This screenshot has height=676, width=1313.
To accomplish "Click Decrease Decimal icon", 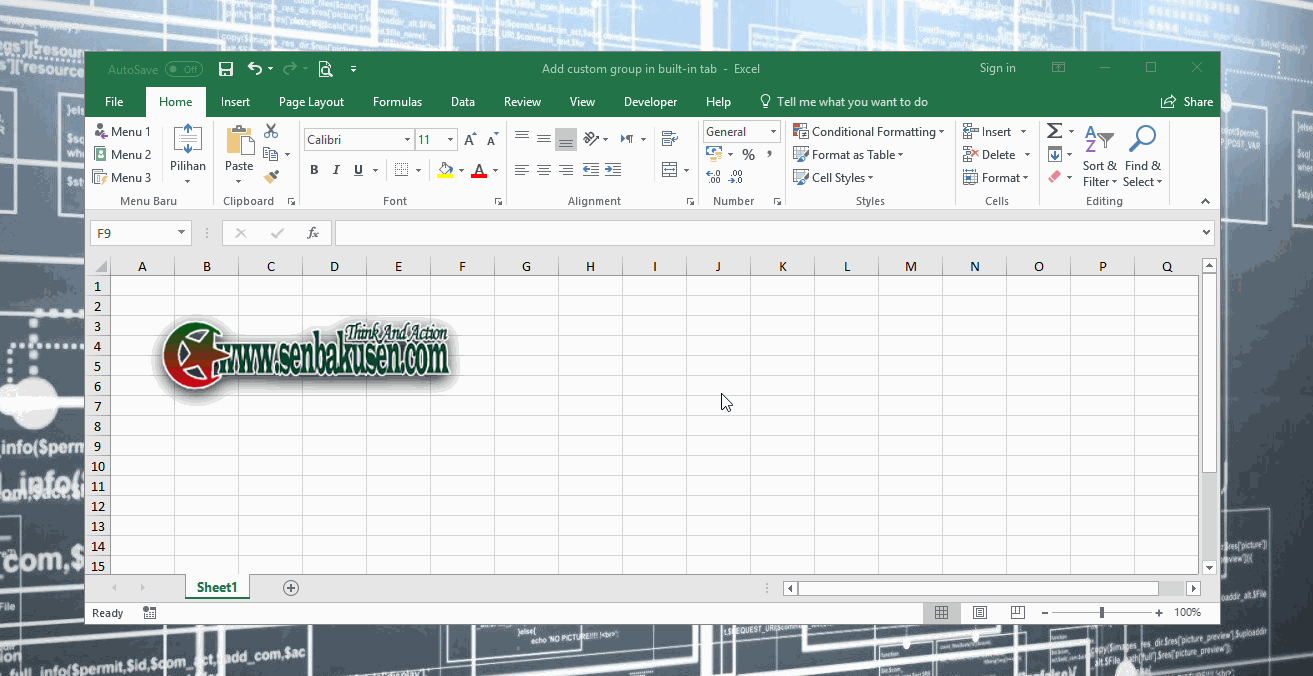I will 736,177.
